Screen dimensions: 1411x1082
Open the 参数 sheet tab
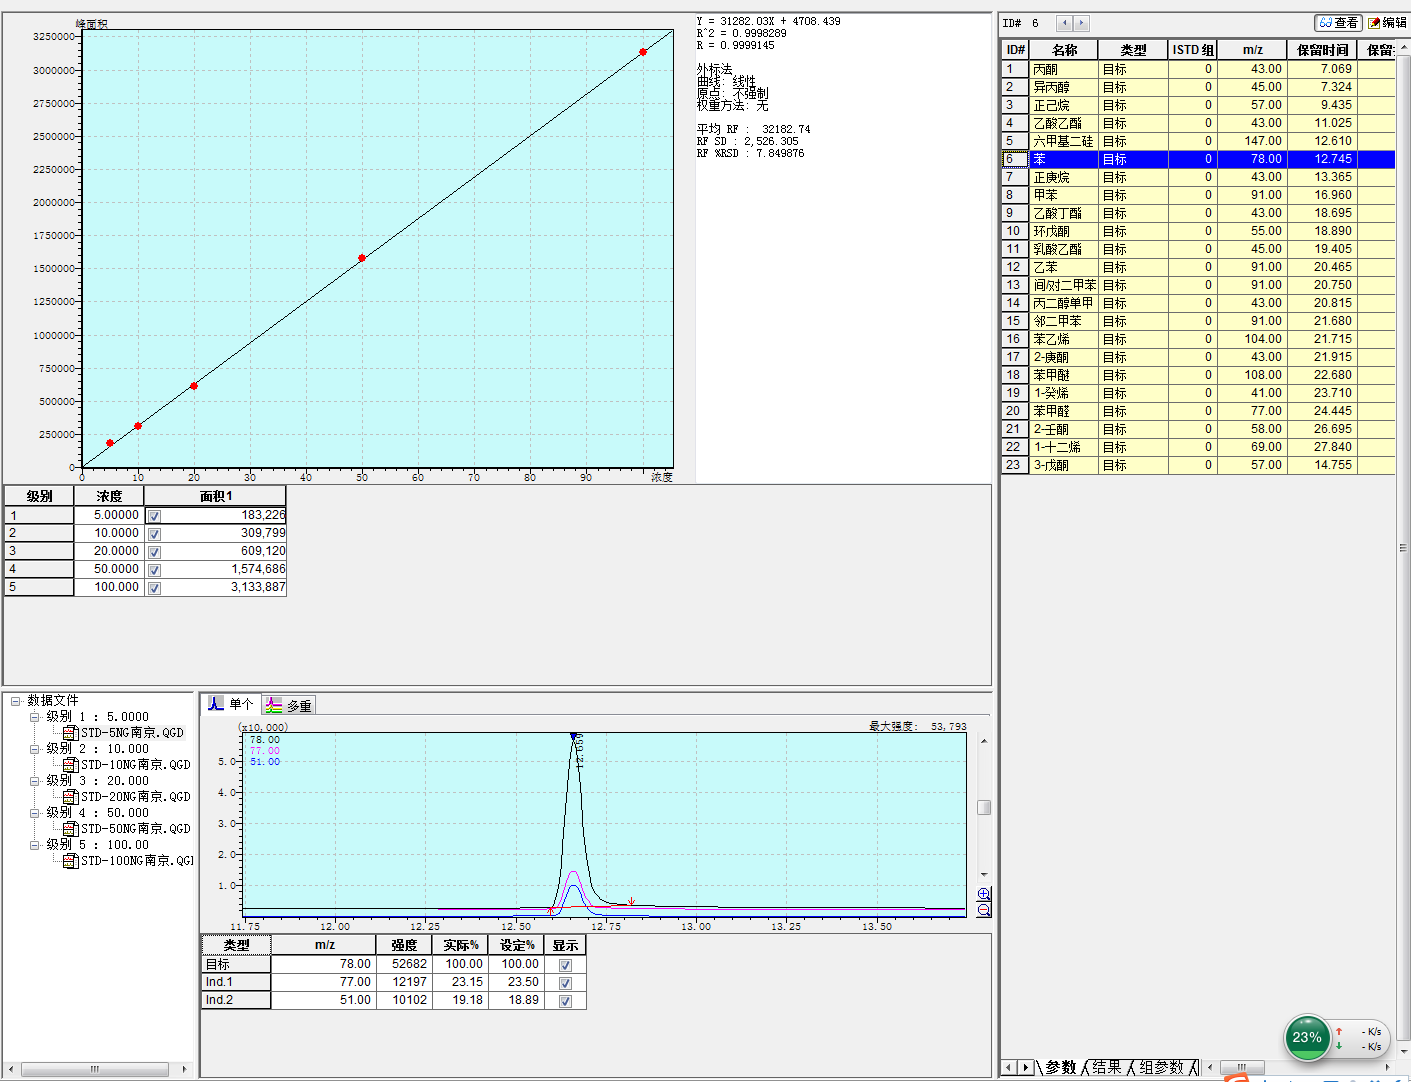pyautogui.click(x=1060, y=1067)
